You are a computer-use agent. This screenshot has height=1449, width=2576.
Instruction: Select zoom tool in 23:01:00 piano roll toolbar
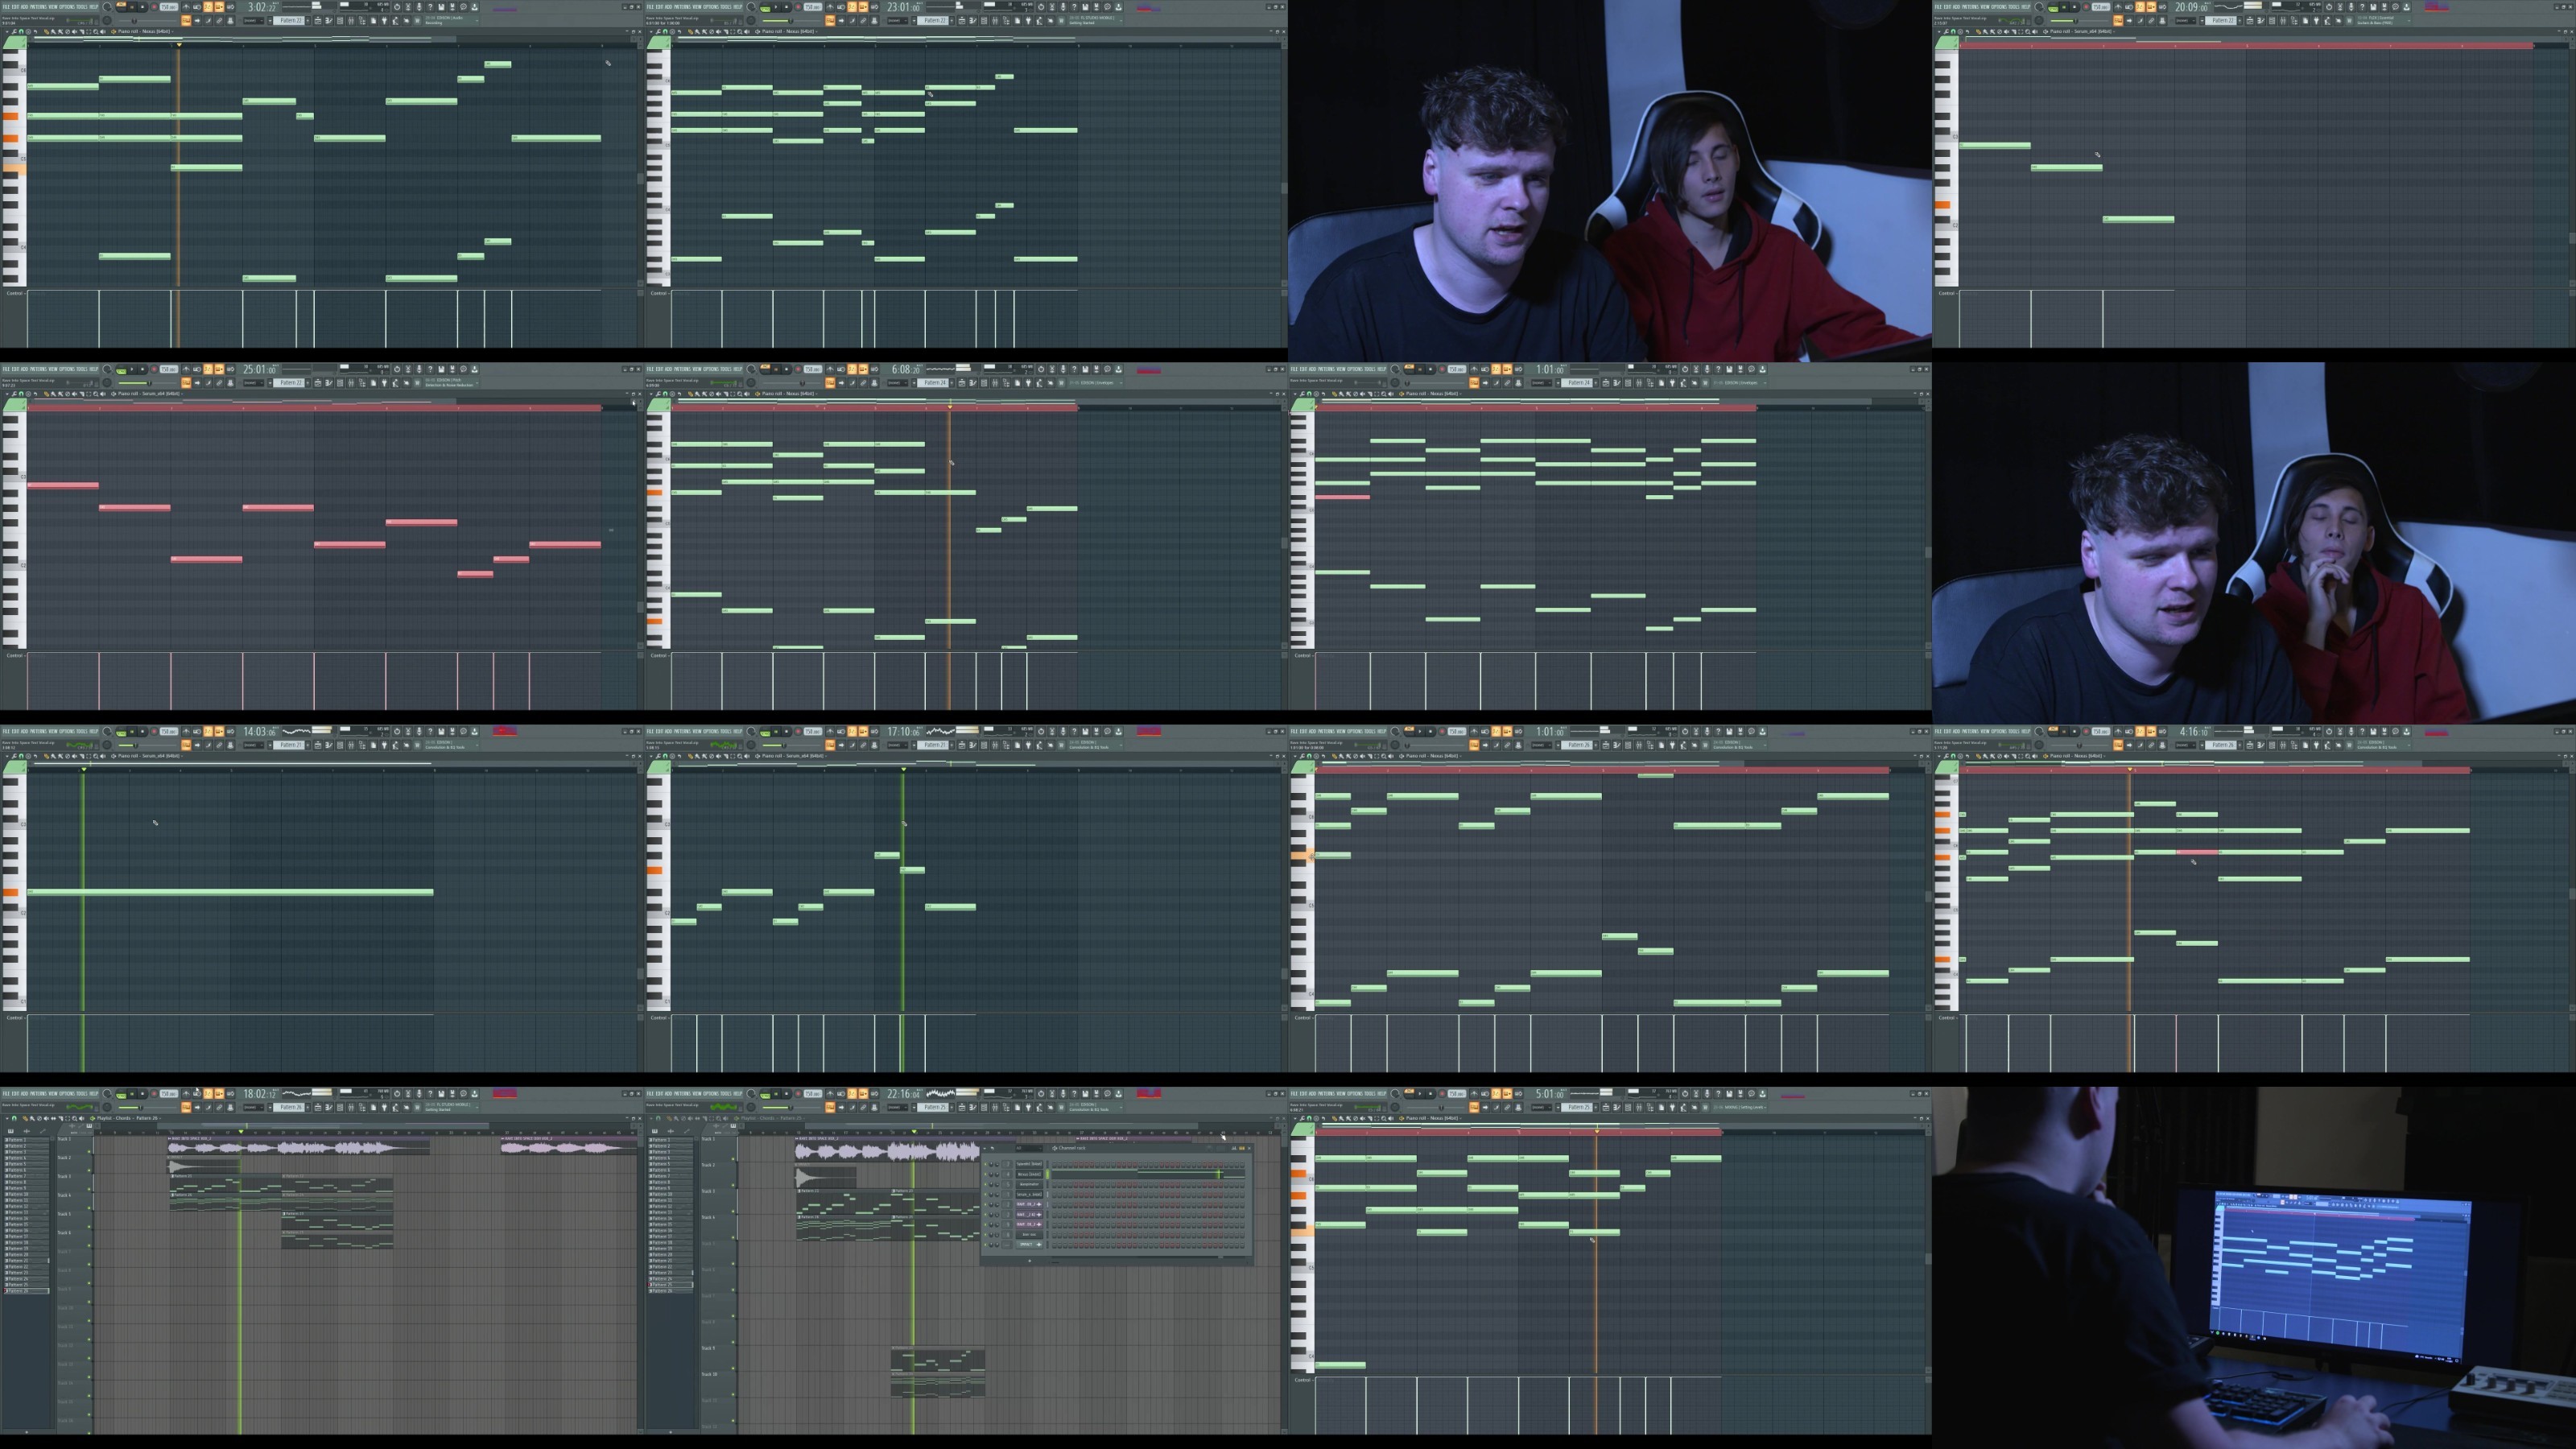click(739, 31)
